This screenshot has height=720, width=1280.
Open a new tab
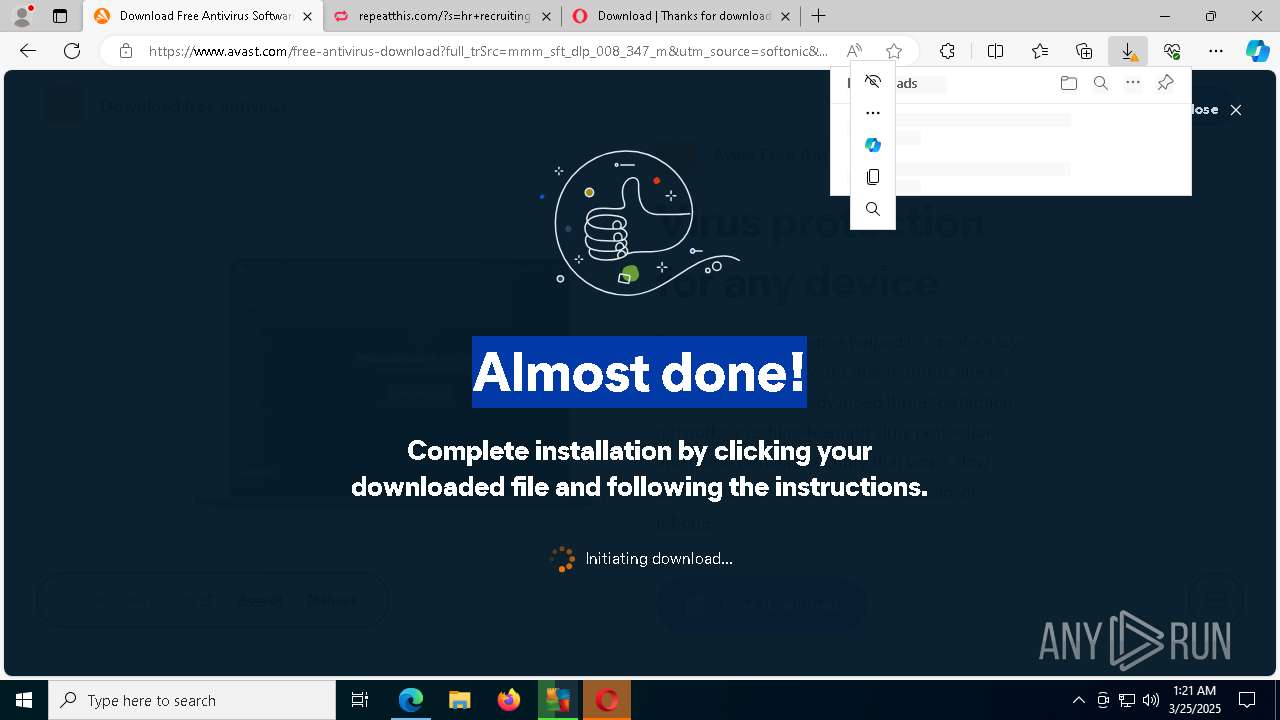tap(819, 16)
